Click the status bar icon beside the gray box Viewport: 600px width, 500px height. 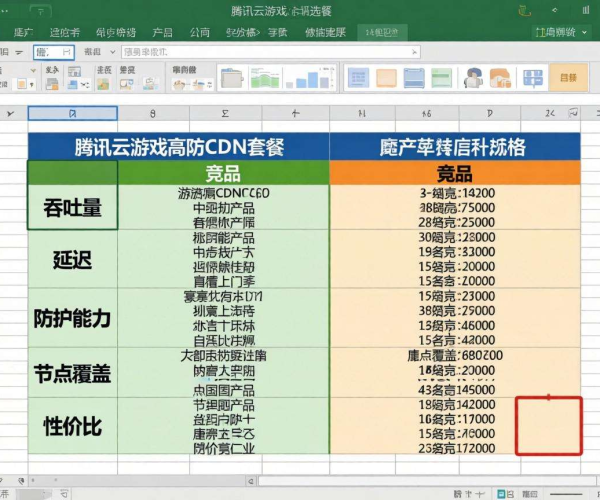[64, 494]
